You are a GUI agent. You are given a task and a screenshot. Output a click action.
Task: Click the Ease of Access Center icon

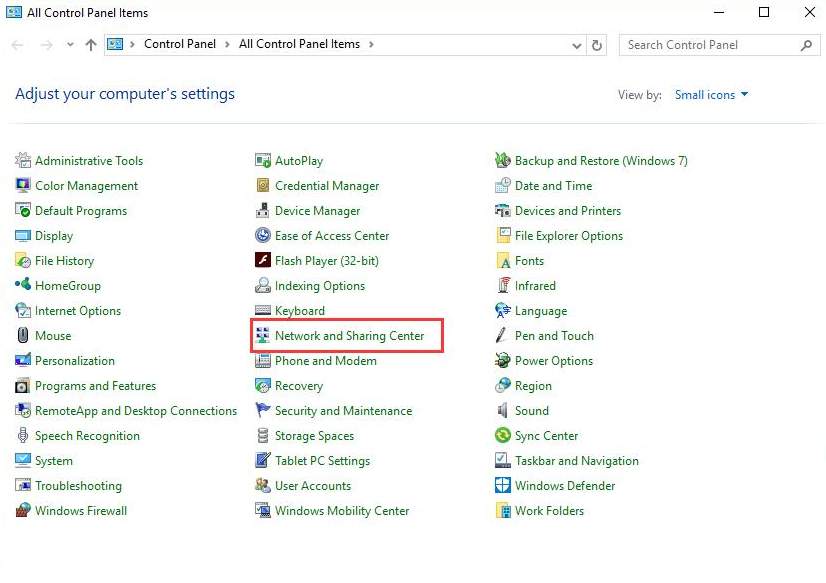click(262, 235)
